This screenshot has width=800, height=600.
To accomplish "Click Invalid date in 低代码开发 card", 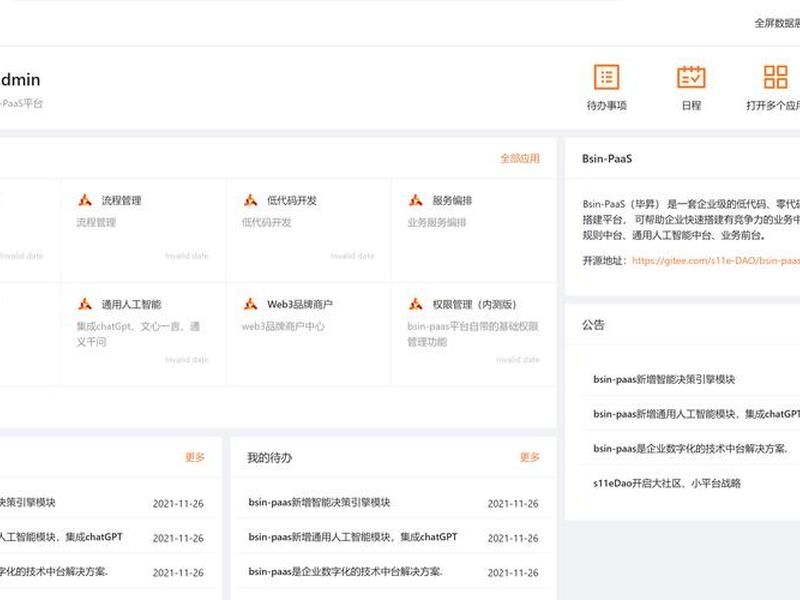I will [x=352, y=256].
